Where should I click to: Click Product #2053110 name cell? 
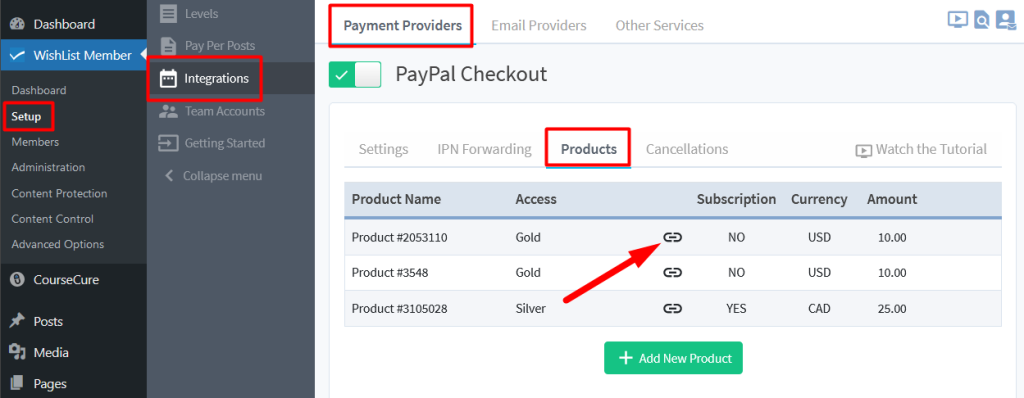(400, 238)
